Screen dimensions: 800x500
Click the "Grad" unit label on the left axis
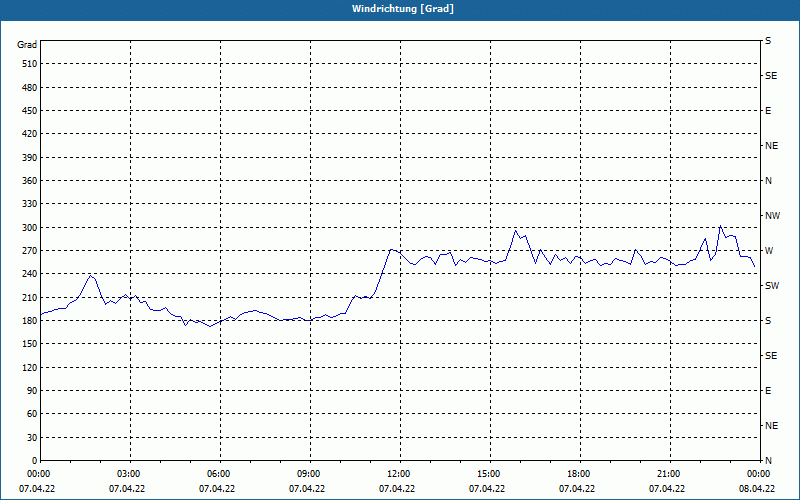(27, 45)
